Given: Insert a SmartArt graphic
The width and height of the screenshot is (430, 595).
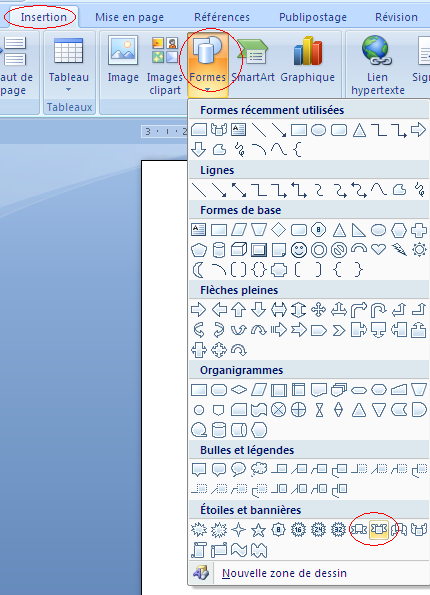Looking at the screenshot, I should (253, 61).
